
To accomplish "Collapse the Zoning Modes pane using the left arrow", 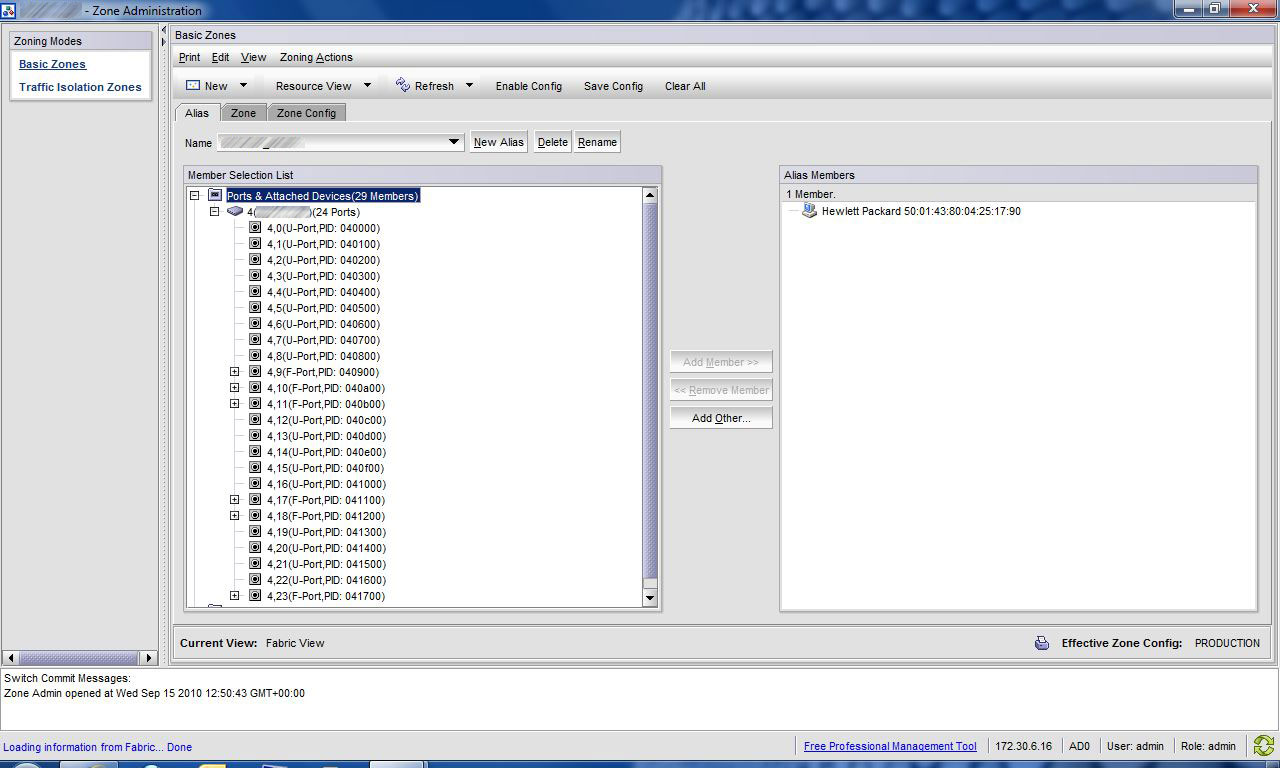I will coord(164,31).
